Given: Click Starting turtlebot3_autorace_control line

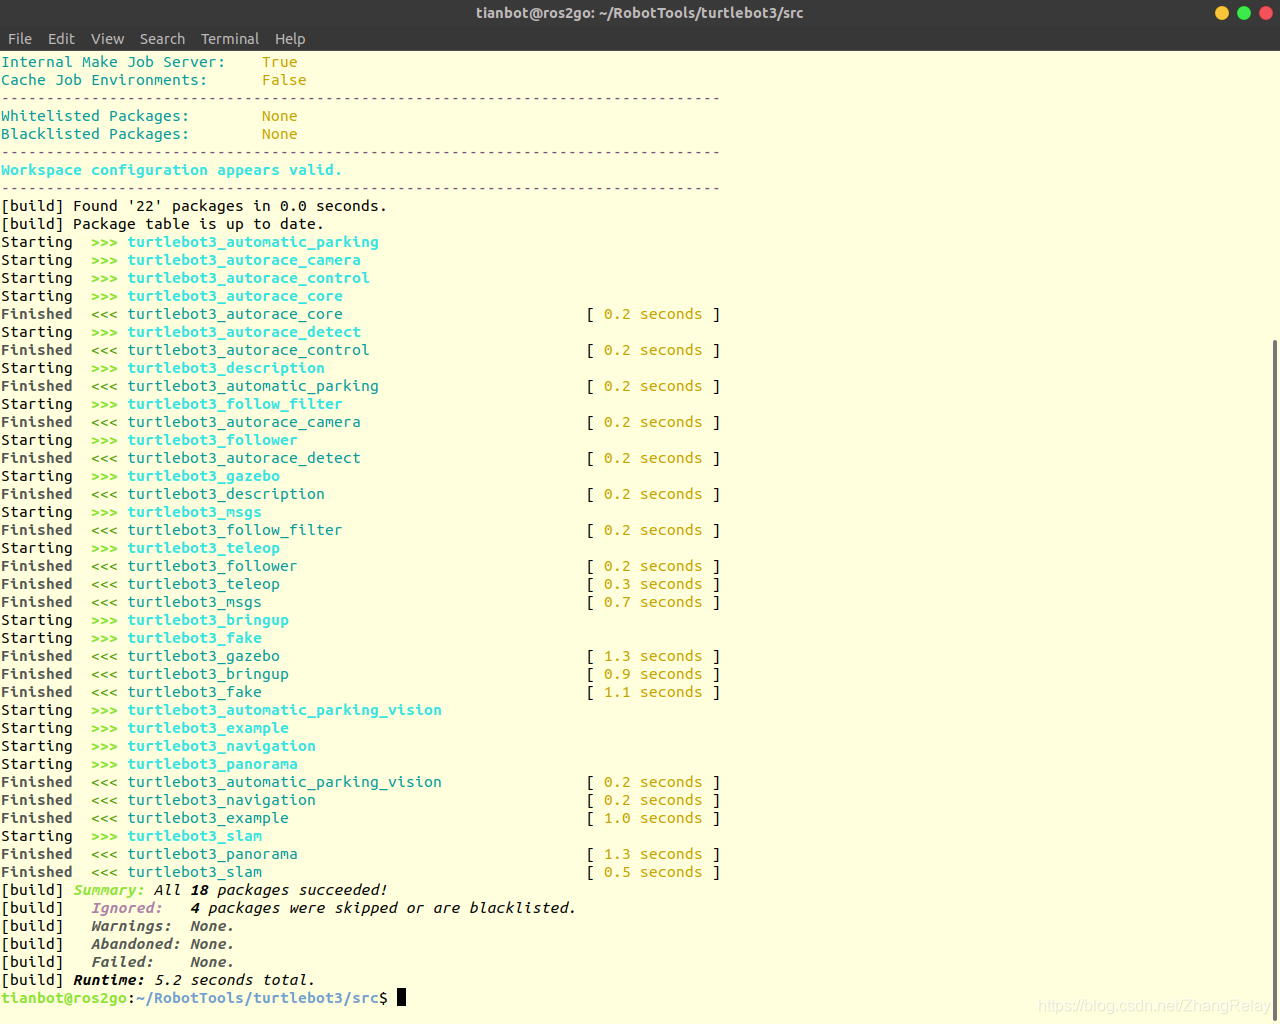Looking at the screenshot, I should (185, 278).
